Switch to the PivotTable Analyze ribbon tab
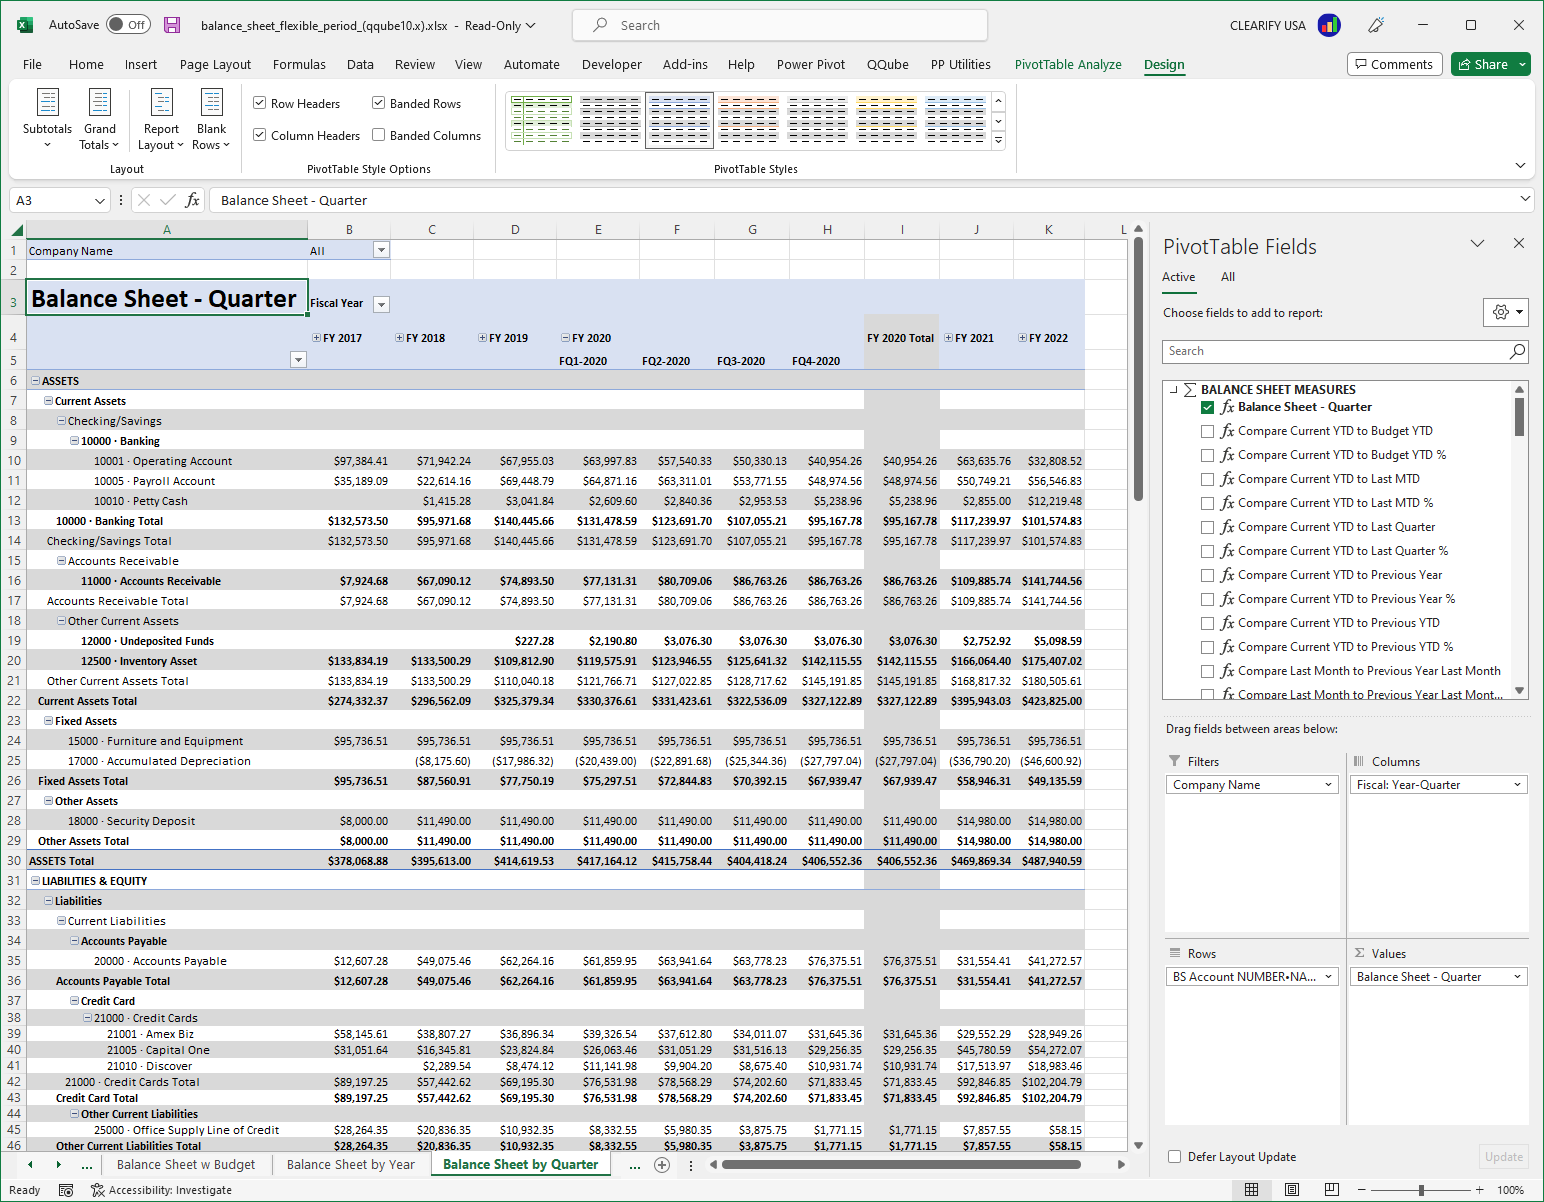Viewport: 1544px width, 1202px height. 1068,64
